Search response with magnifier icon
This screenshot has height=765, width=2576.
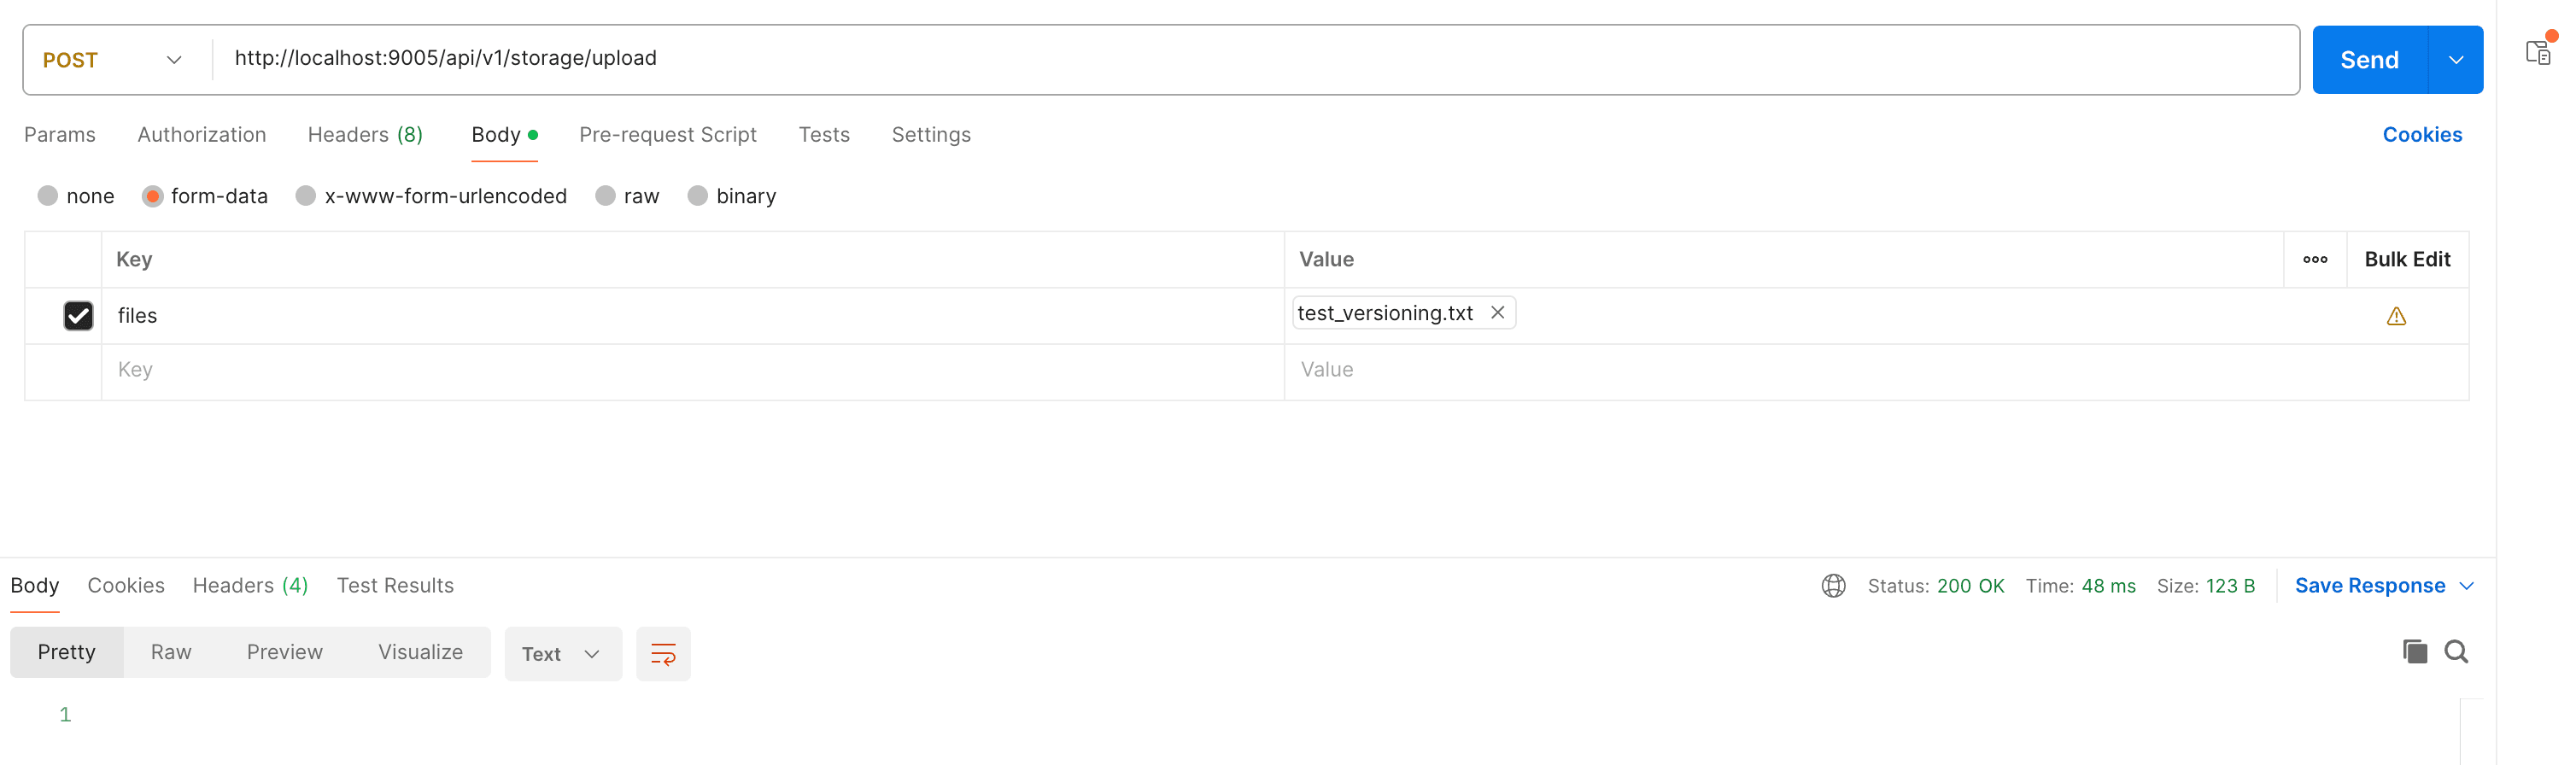[x=2456, y=652]
